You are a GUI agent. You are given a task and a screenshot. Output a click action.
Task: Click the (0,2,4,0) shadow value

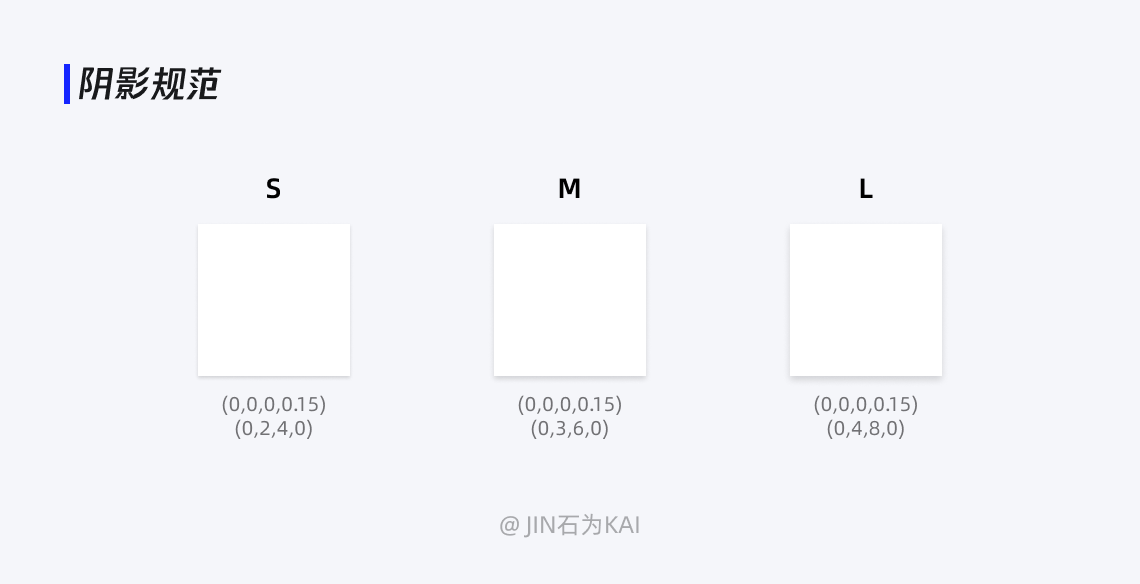click(273, 428)
